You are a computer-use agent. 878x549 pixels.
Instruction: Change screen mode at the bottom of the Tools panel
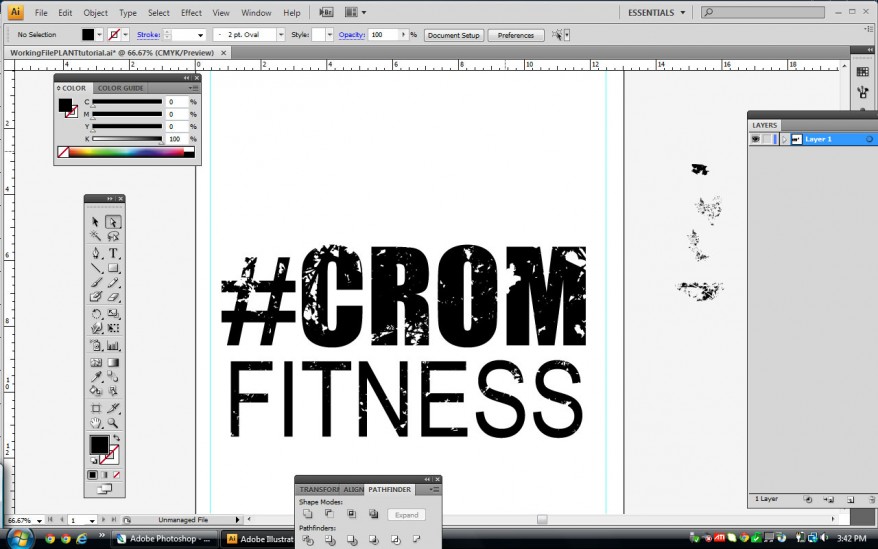point(104,489)
